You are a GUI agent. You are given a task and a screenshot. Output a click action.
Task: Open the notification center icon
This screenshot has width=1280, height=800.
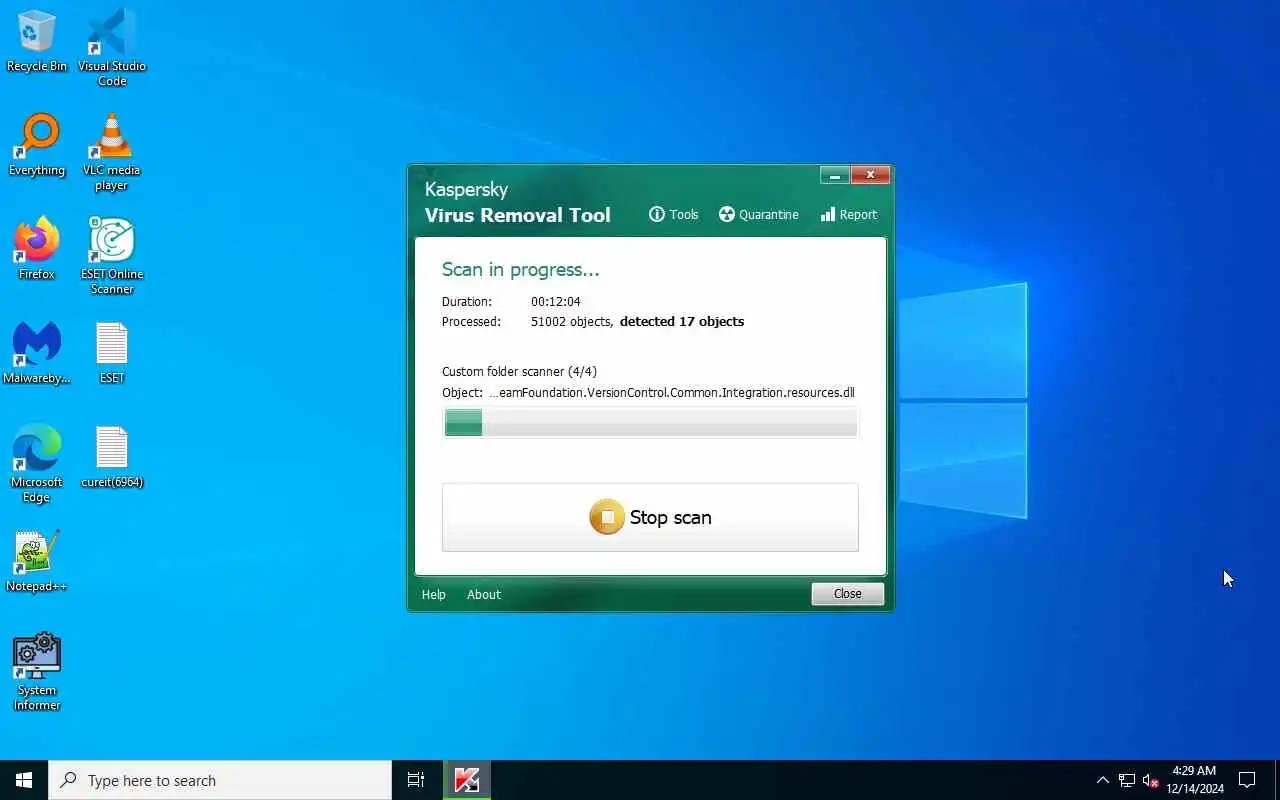[1247, 780]
